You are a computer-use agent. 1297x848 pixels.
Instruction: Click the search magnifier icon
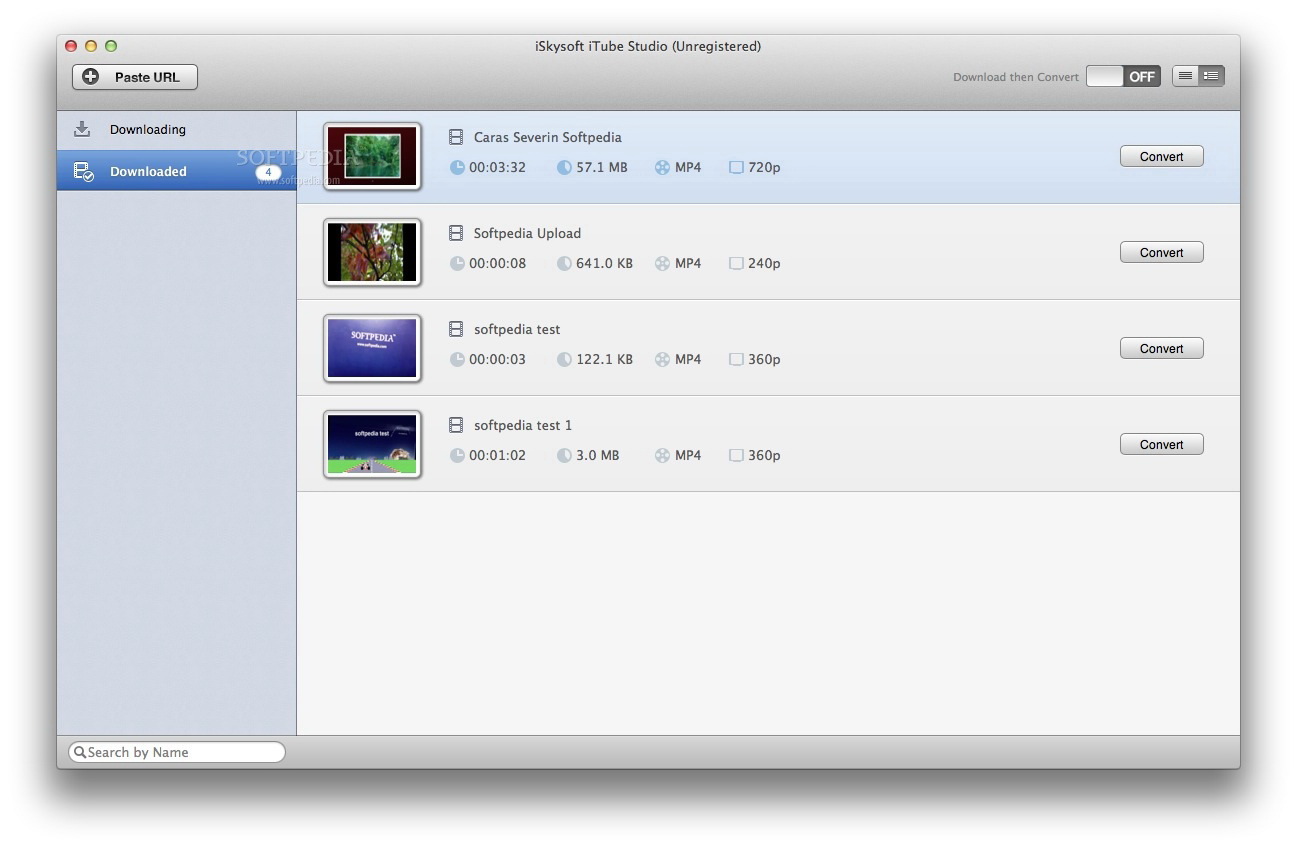pyautogui.click(x=80, y=752)
